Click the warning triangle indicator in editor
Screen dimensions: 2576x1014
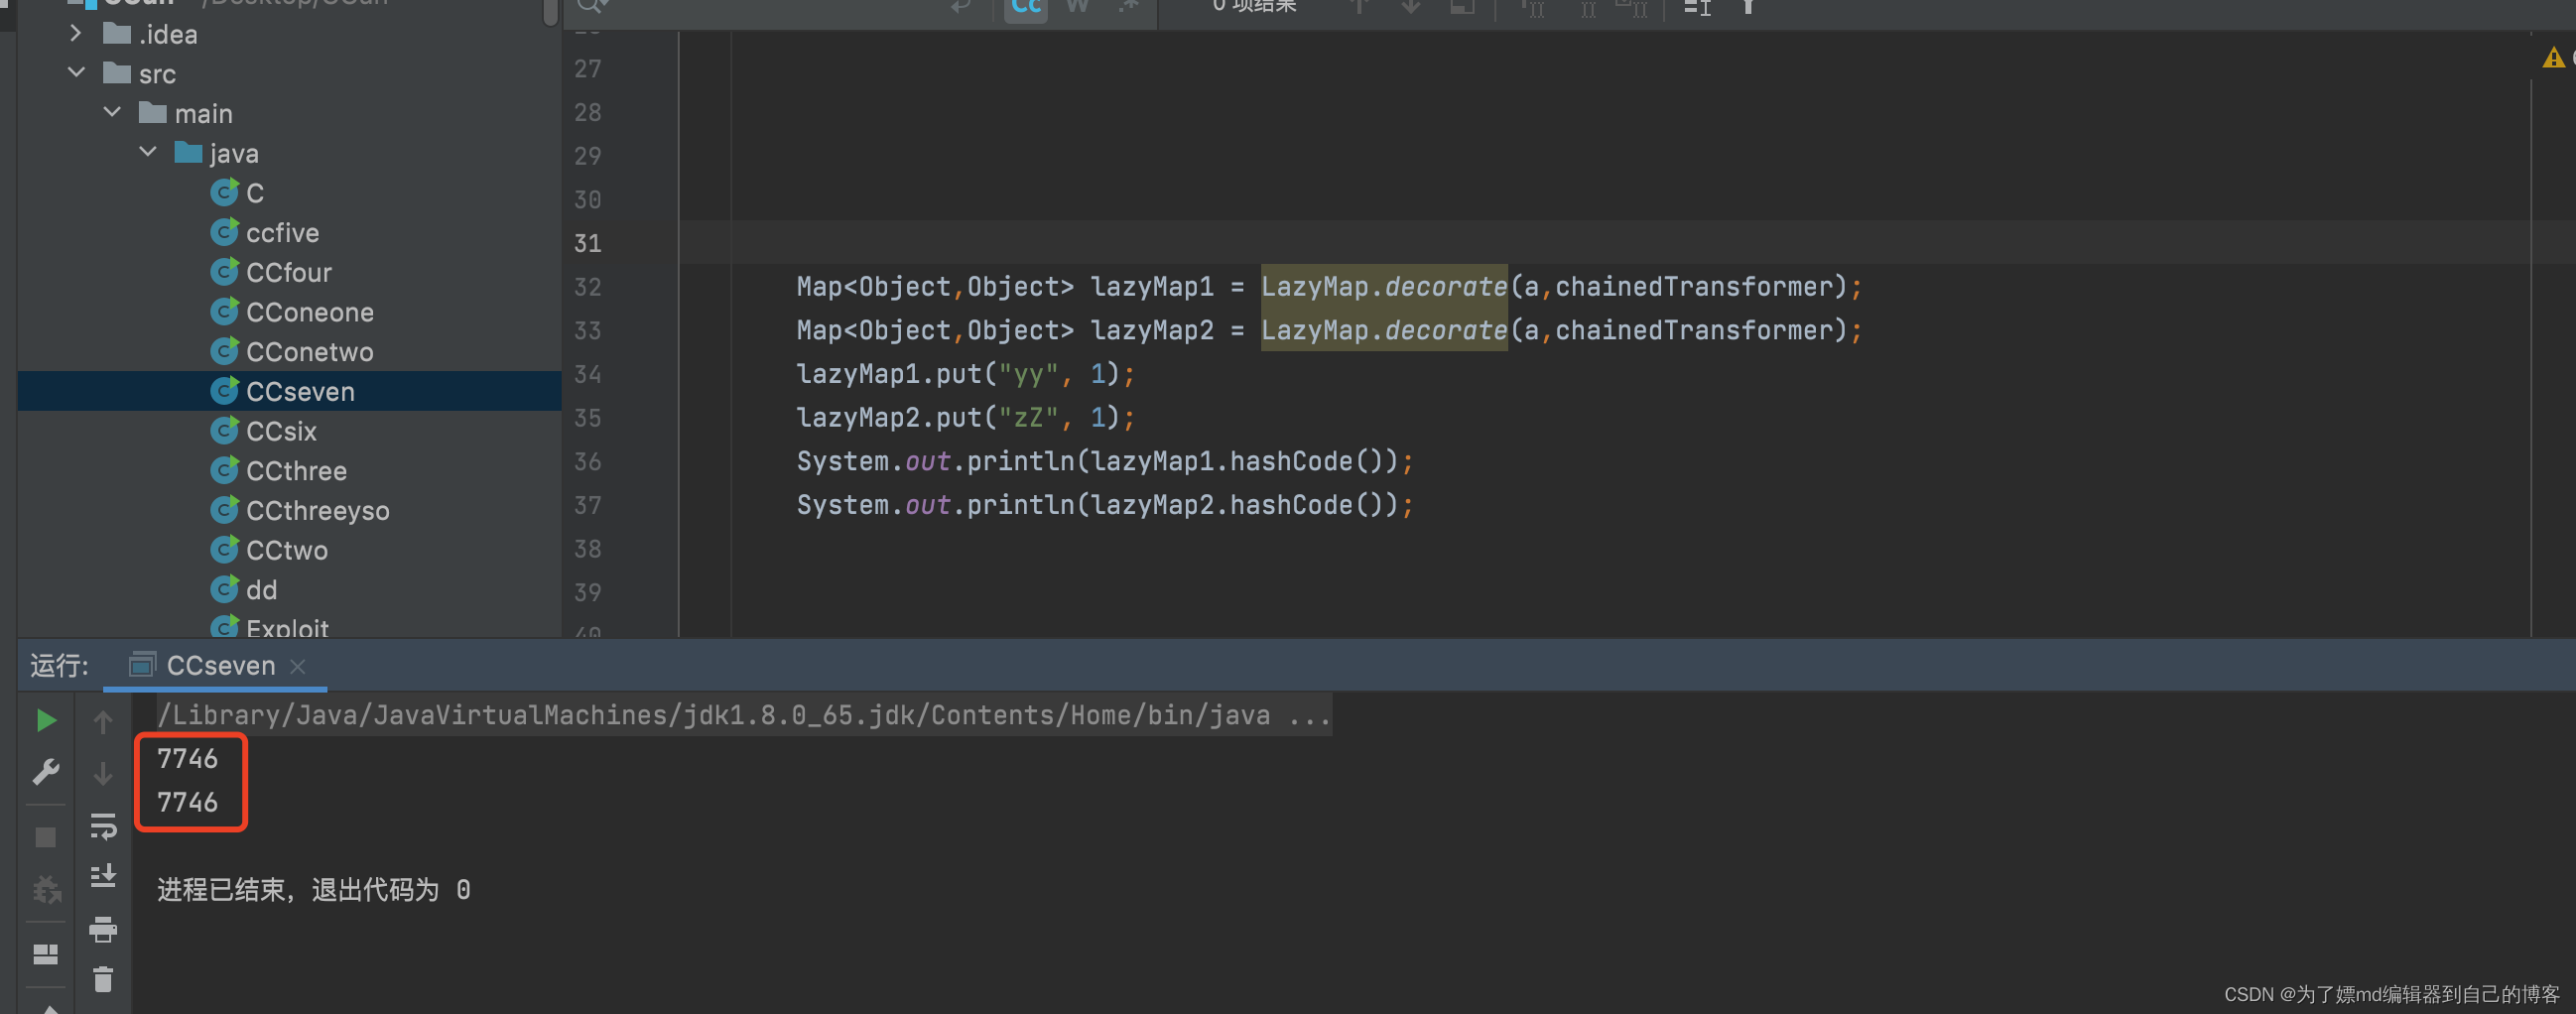pyautogui.click(x=2553, y=58)
